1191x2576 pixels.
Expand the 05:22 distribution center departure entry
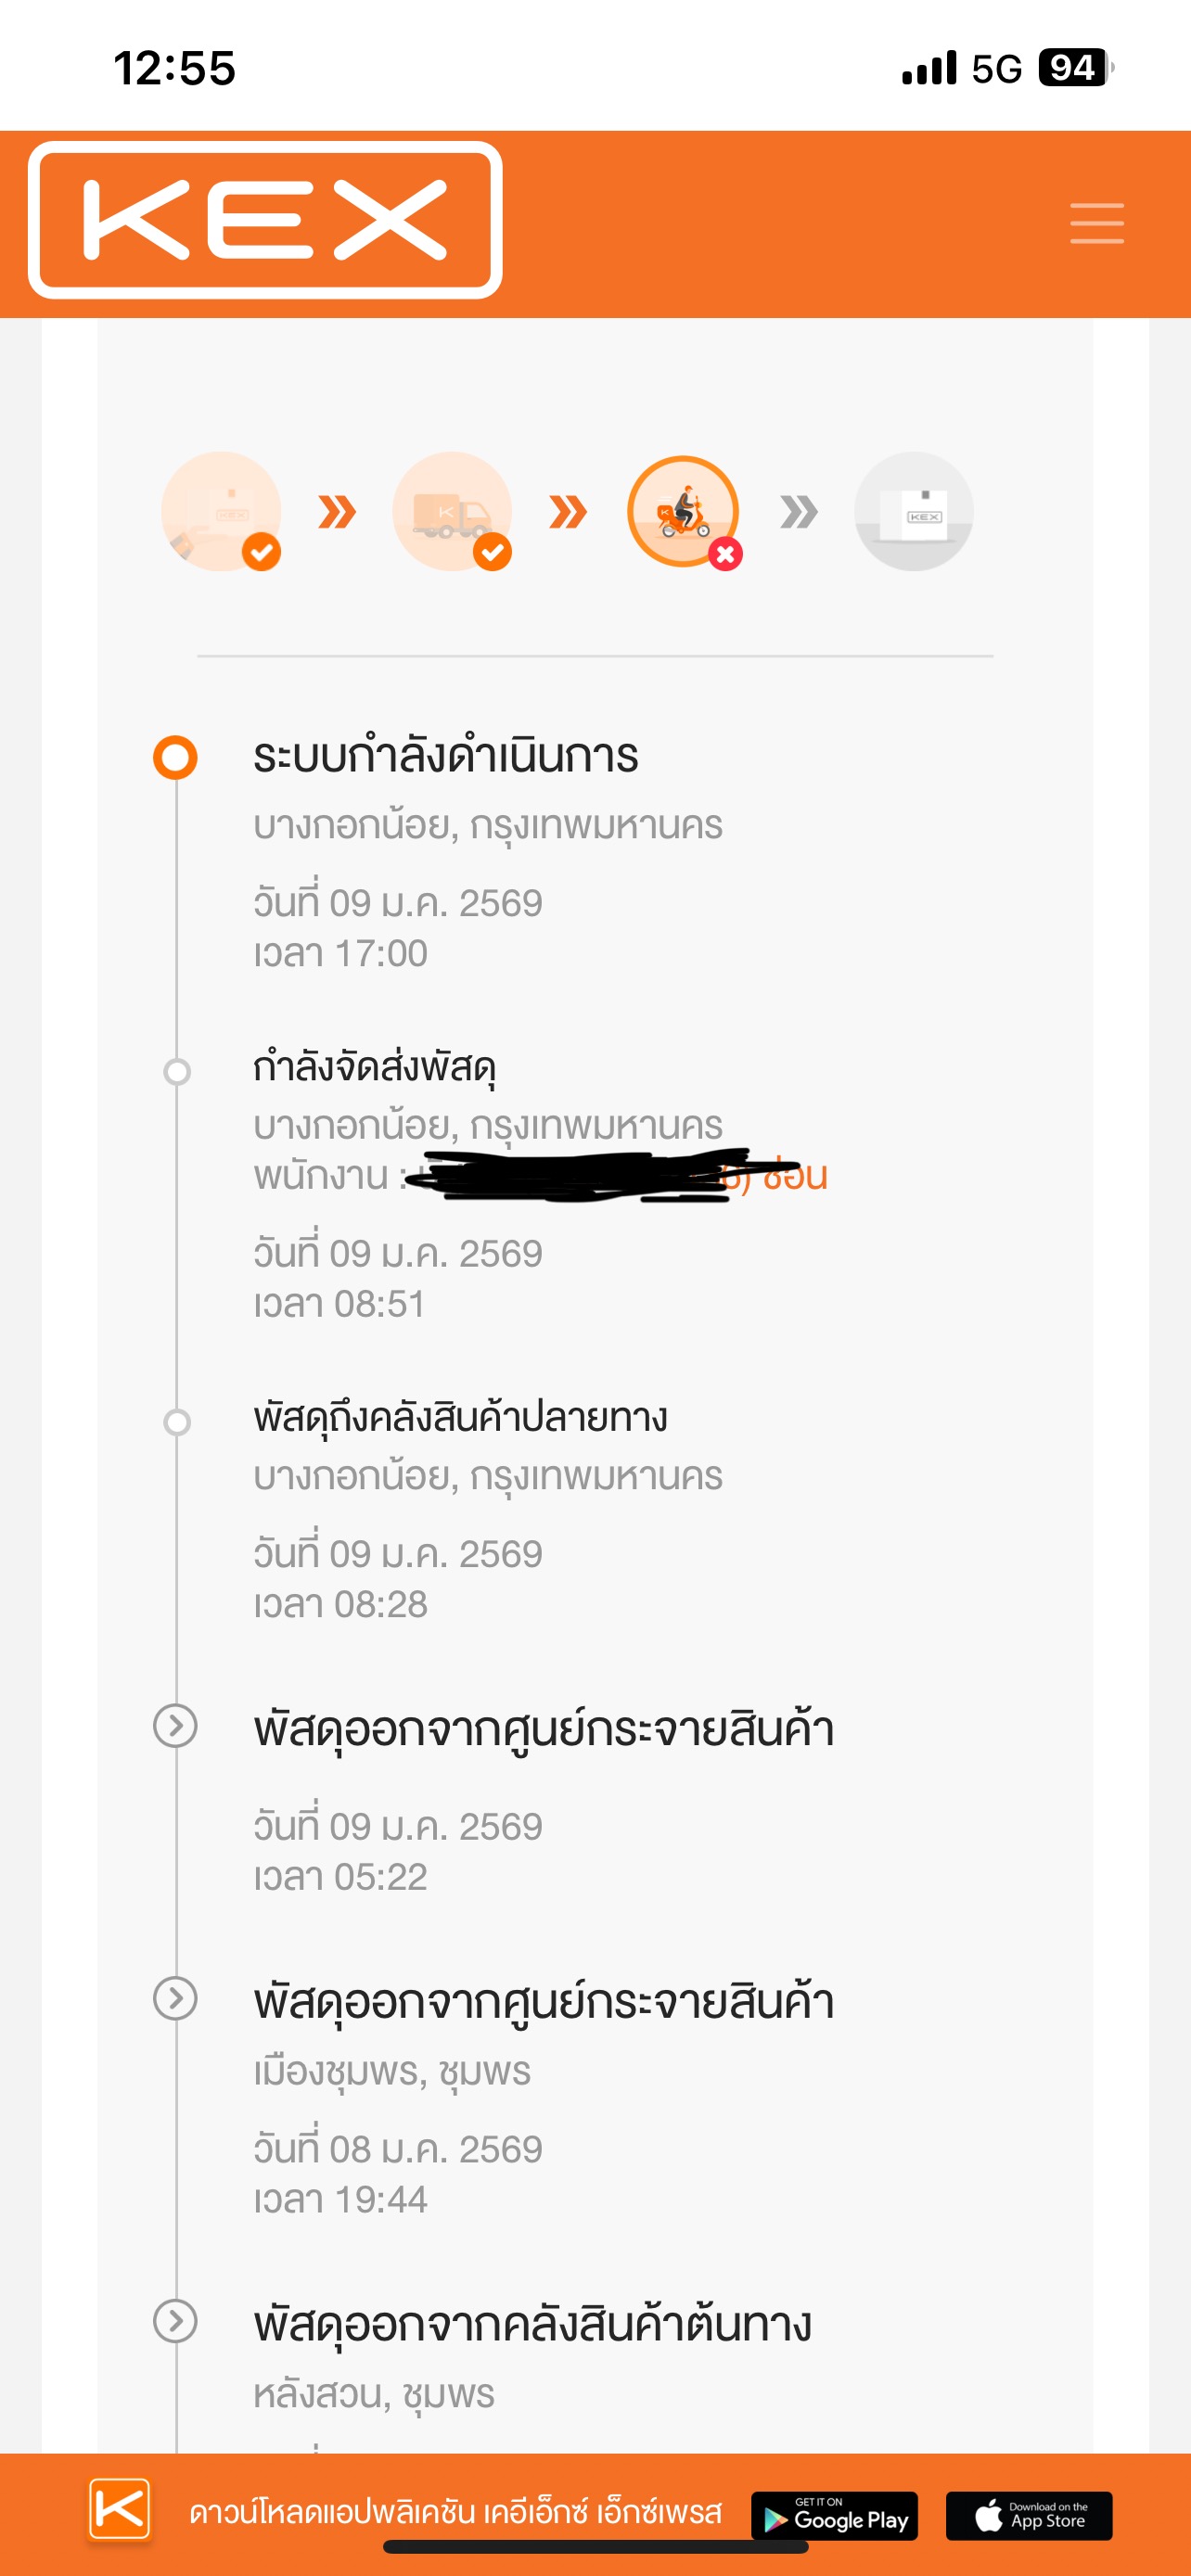175,1726
